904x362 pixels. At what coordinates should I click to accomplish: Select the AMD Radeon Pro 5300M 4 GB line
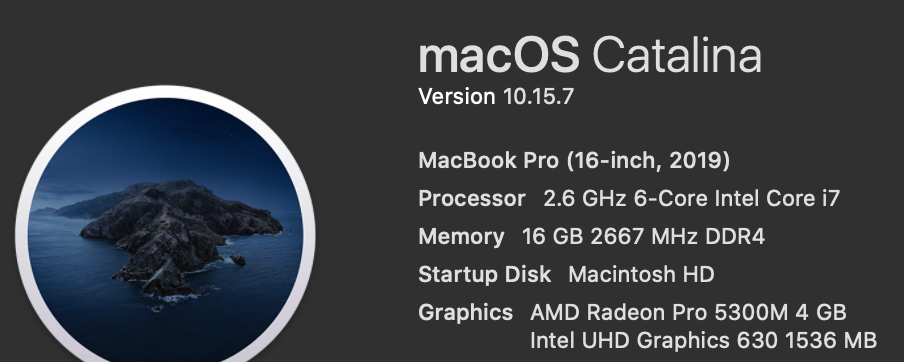pyautogui.click(x=688, y=312)
